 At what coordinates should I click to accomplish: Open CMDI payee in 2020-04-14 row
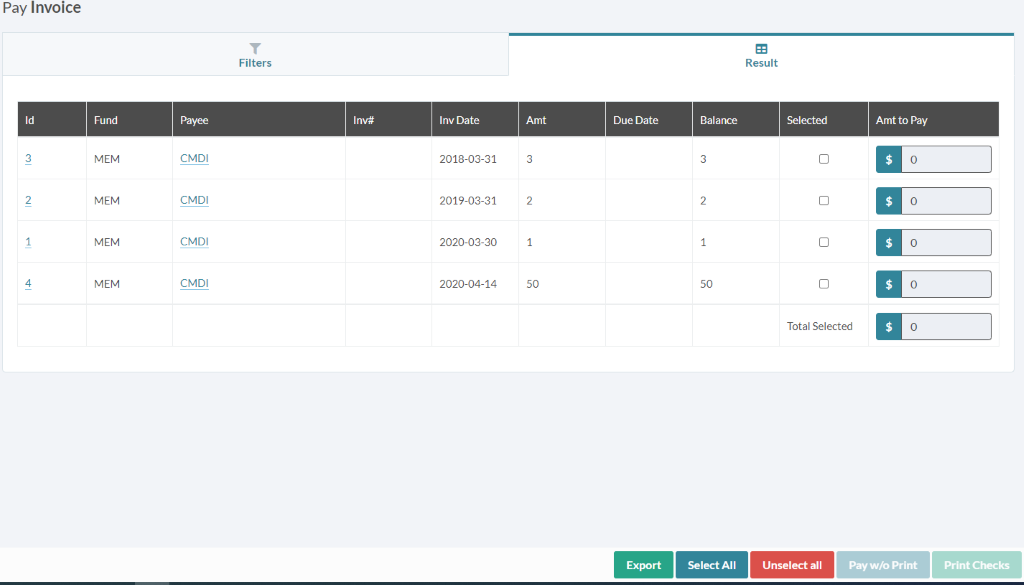tap(195, 283)
